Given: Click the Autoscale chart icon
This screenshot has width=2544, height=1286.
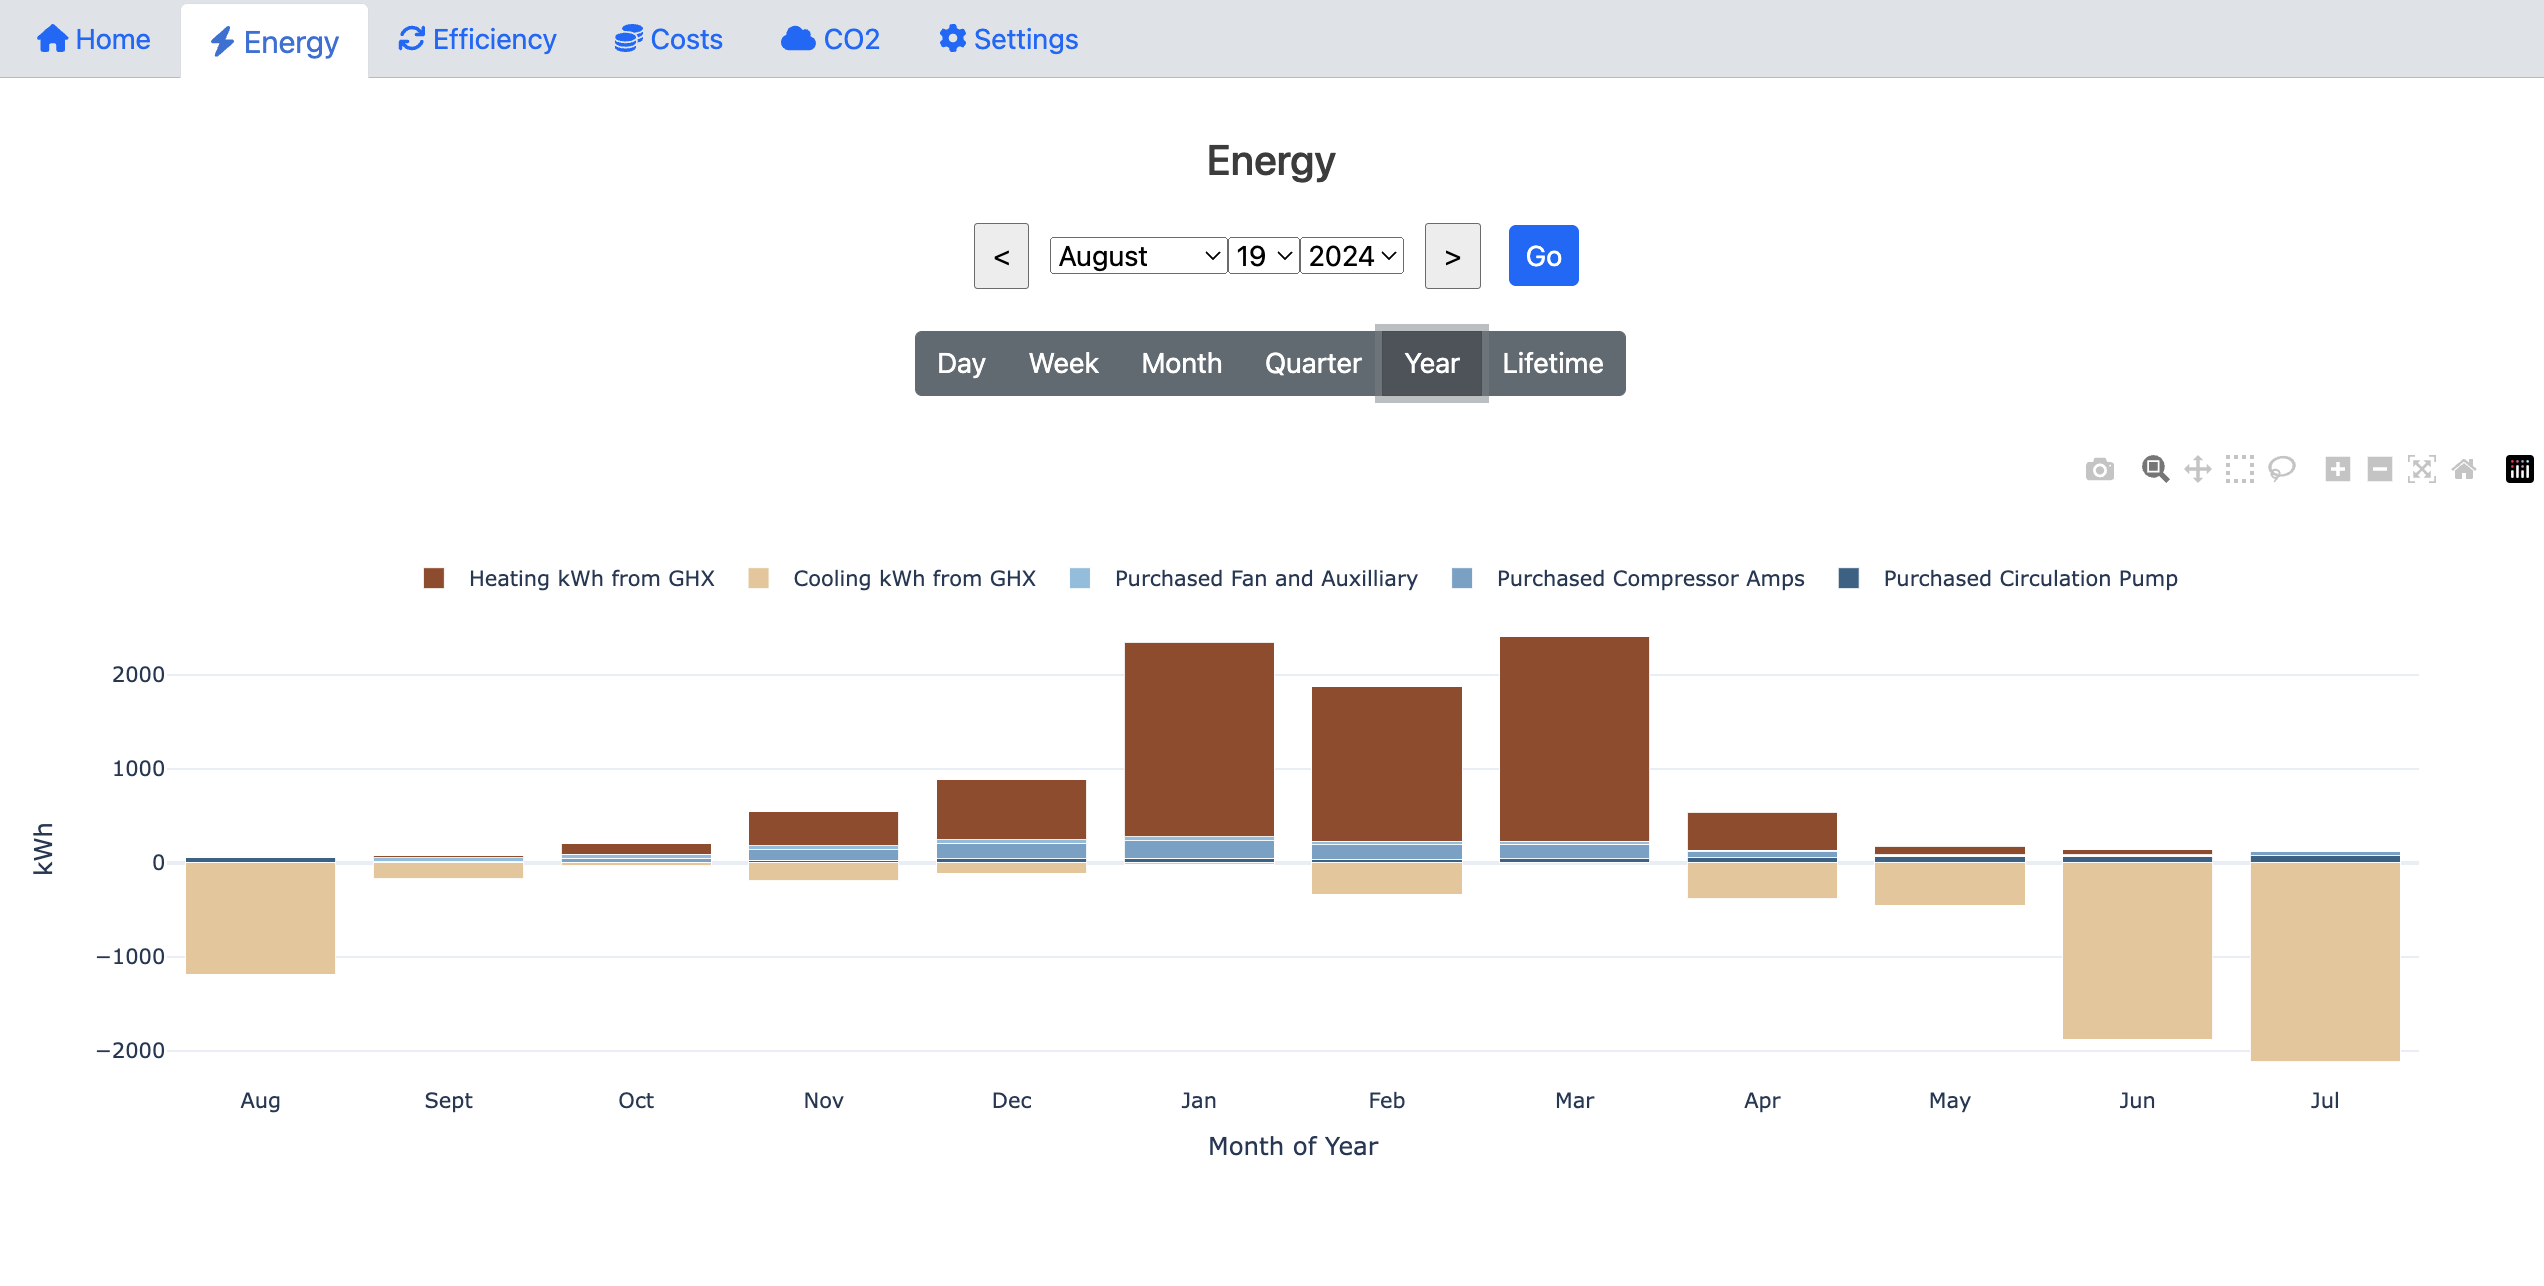Looking at the screenshot, I should coord(2422,469).
